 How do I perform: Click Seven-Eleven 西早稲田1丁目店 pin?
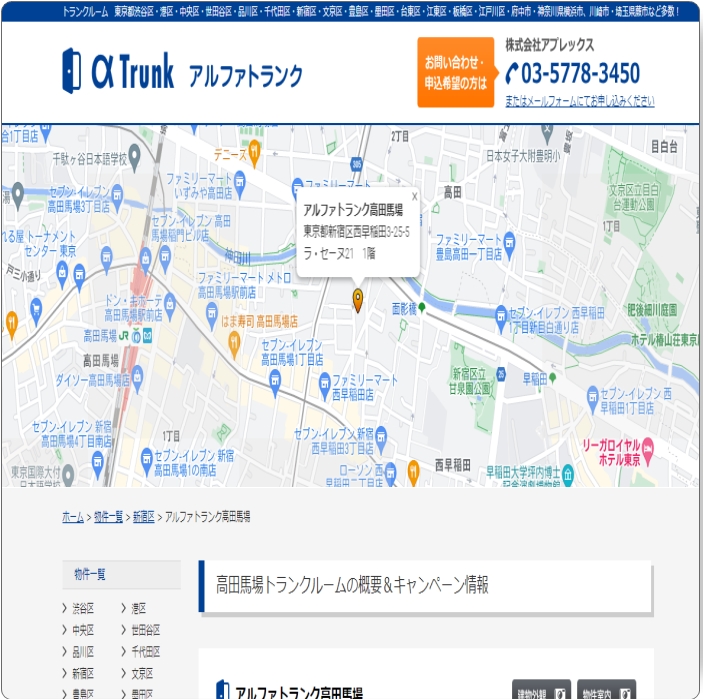(x=592, y=399)
